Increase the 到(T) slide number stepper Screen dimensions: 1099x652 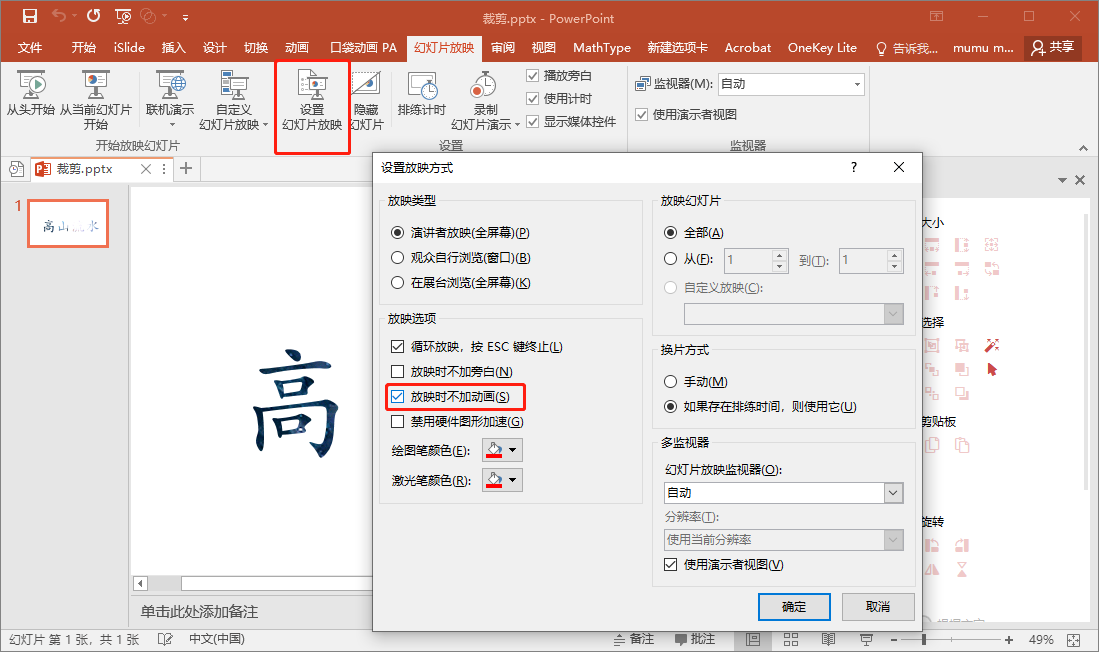(x=894, y=254)
